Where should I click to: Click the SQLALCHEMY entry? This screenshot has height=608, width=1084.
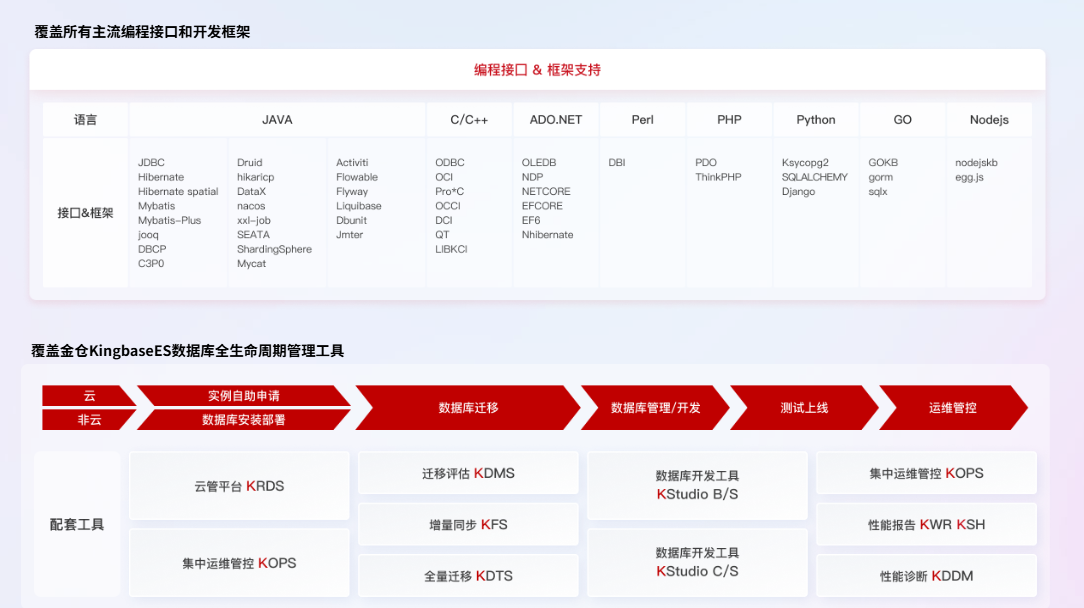pyautogui.click(x=814, y=177)
